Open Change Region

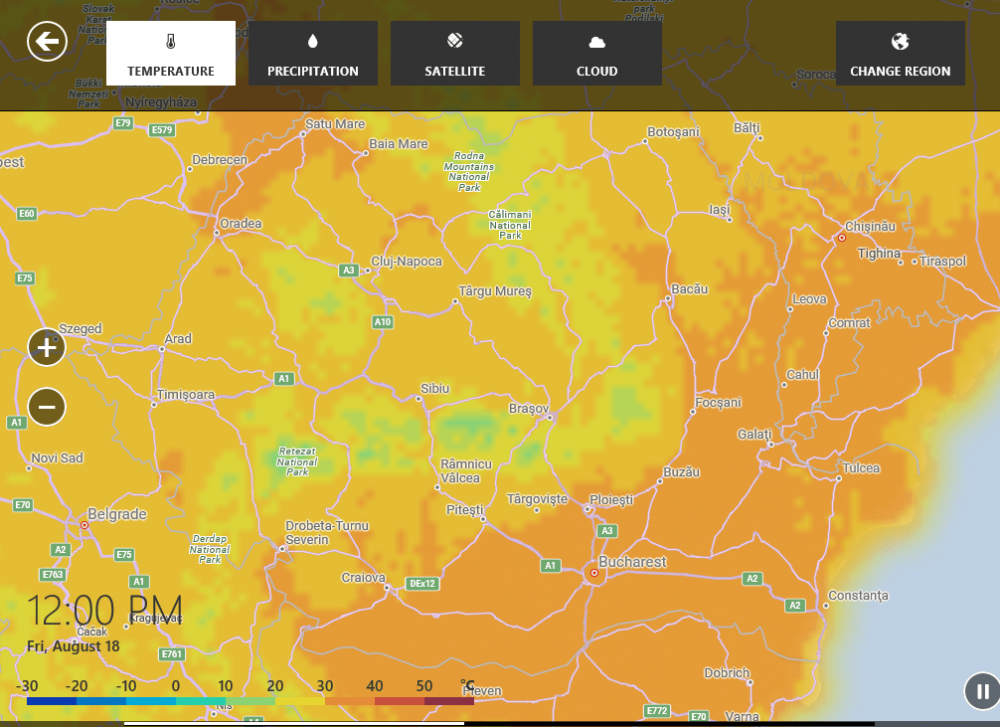pos(900,54)
